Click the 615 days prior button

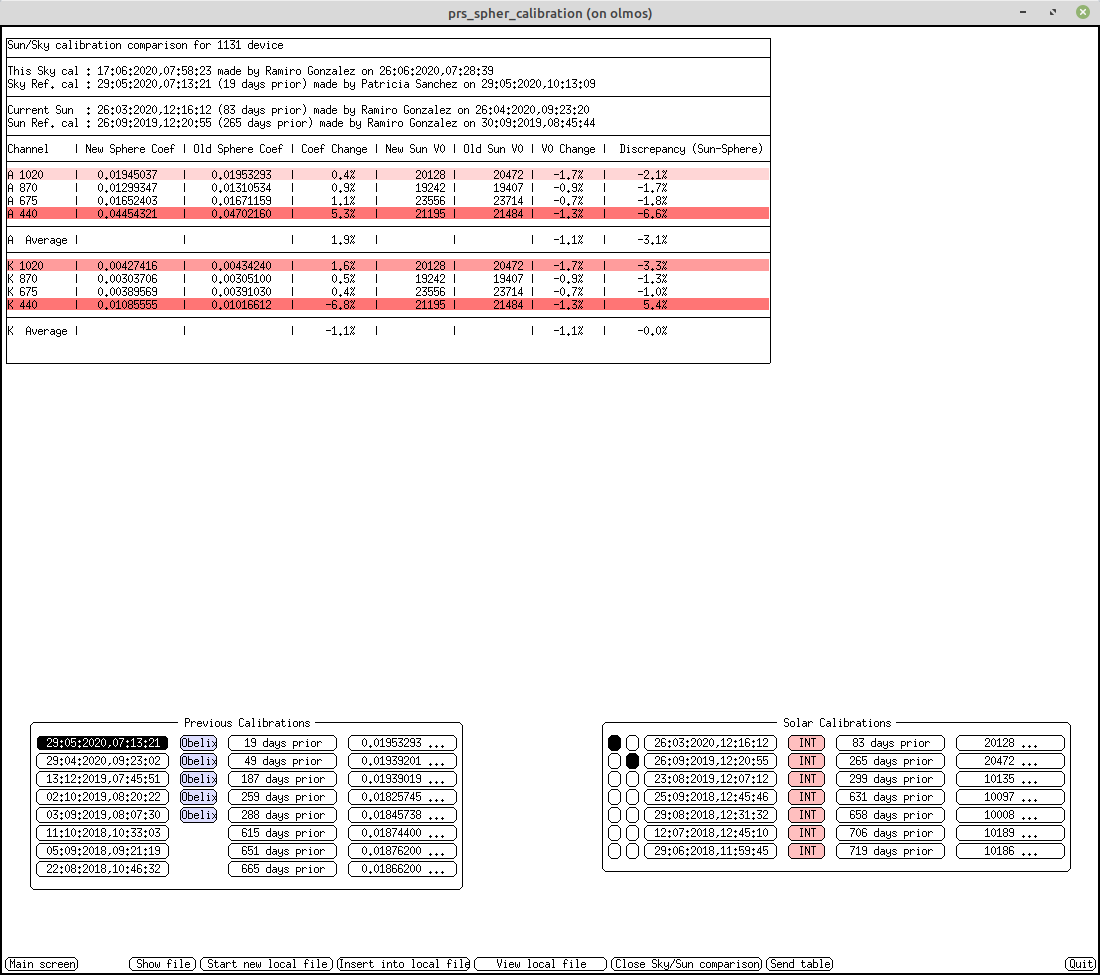pos(283,833)
